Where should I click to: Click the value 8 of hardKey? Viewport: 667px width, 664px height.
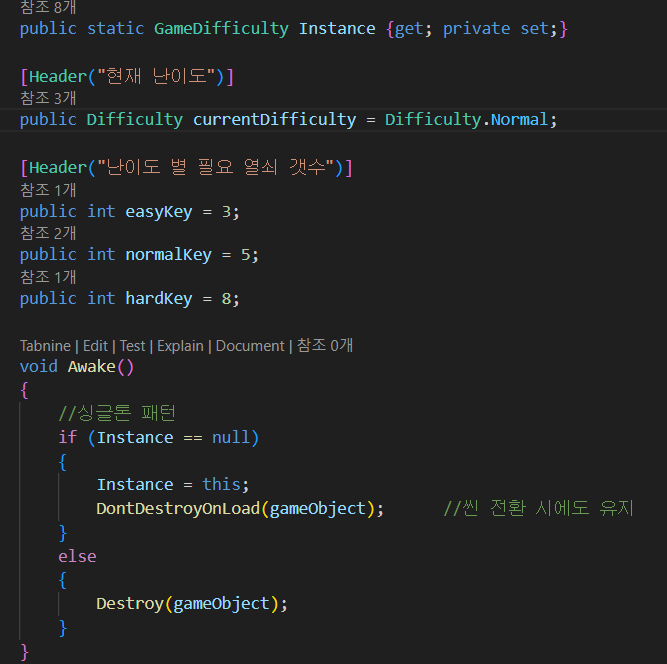point(226,299)
